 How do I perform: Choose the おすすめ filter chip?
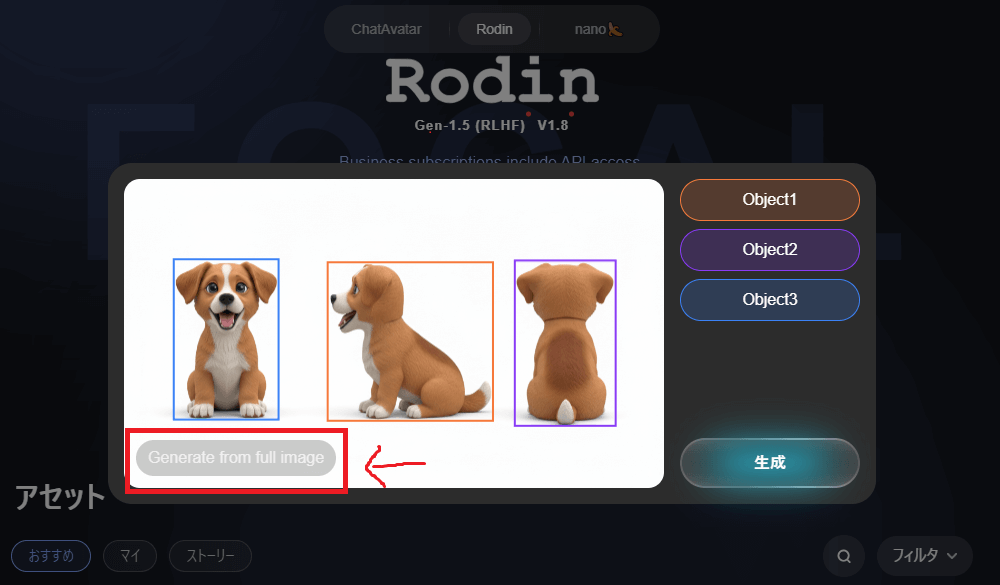pyautogui.click(x=51, y=556)
